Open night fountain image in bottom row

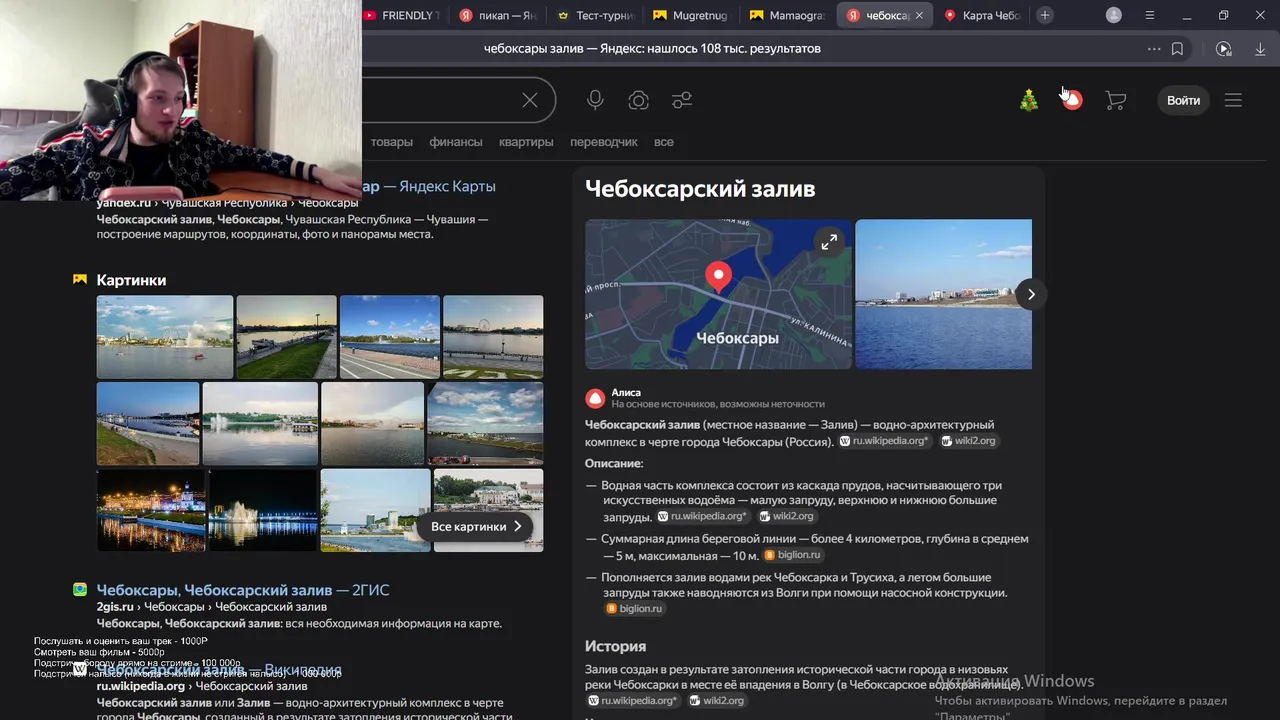[262, 510]
